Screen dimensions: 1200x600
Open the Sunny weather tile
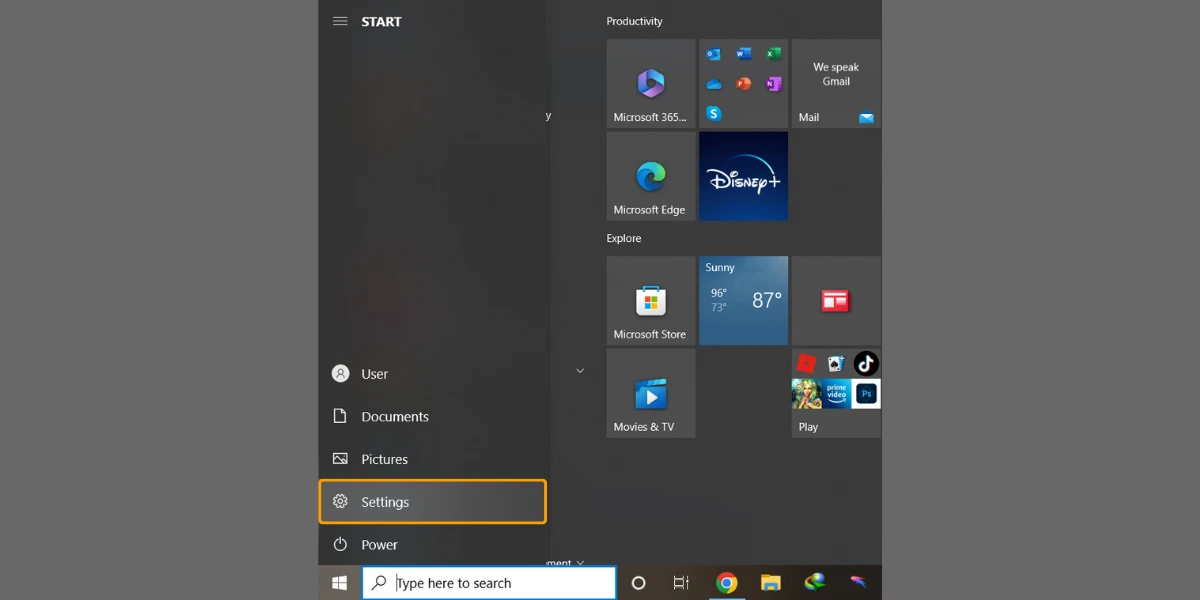coord(743,300)
